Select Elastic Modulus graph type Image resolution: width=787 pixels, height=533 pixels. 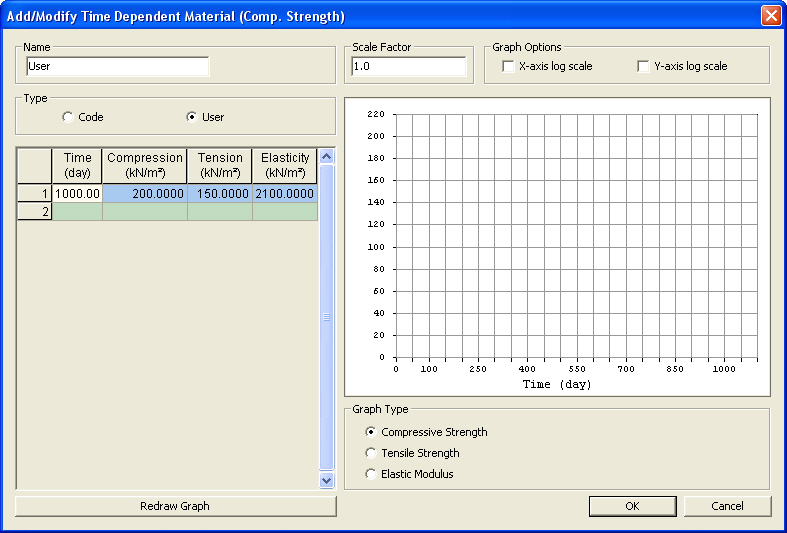pos(370,474)
